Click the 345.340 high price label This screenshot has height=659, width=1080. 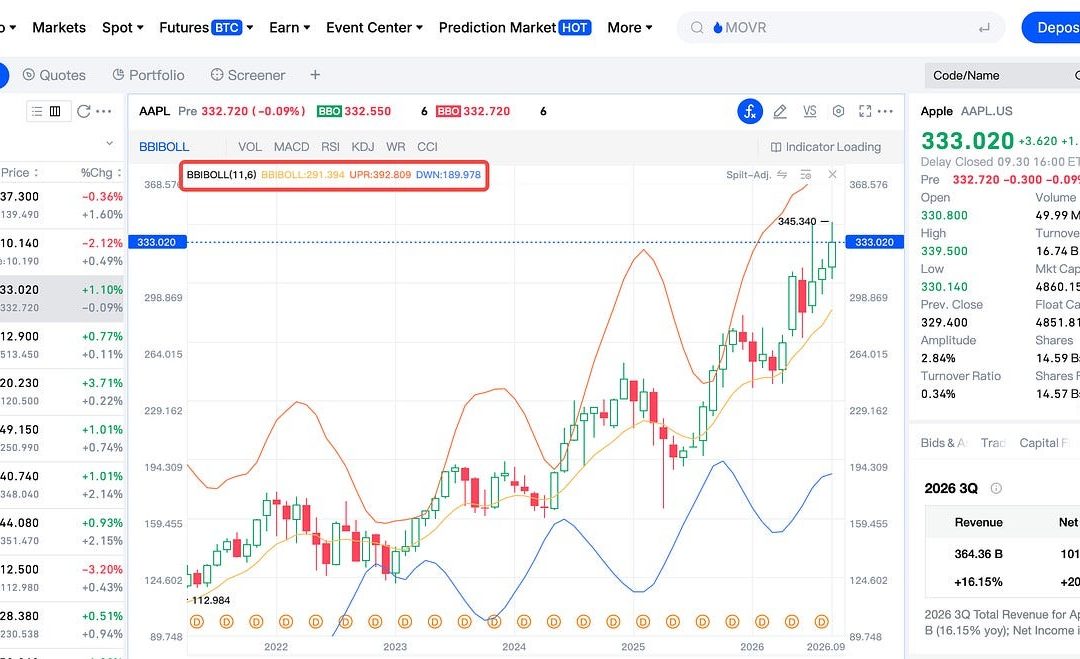pos(797,221)
